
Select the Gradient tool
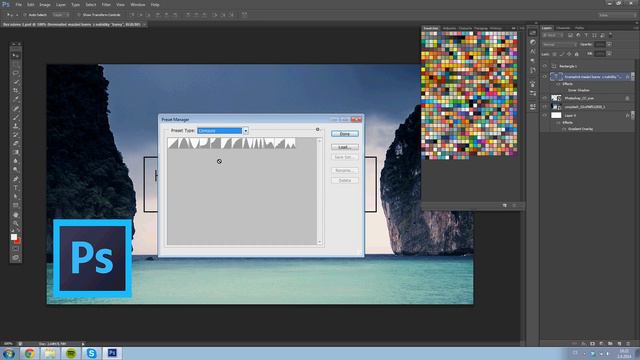[16, 152]
